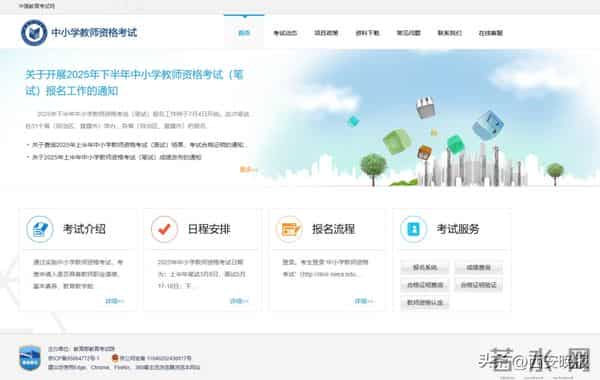Click the 教师资格认定 service button
The height and width of the screenshot is (380, 600).
tap(425, 302)
